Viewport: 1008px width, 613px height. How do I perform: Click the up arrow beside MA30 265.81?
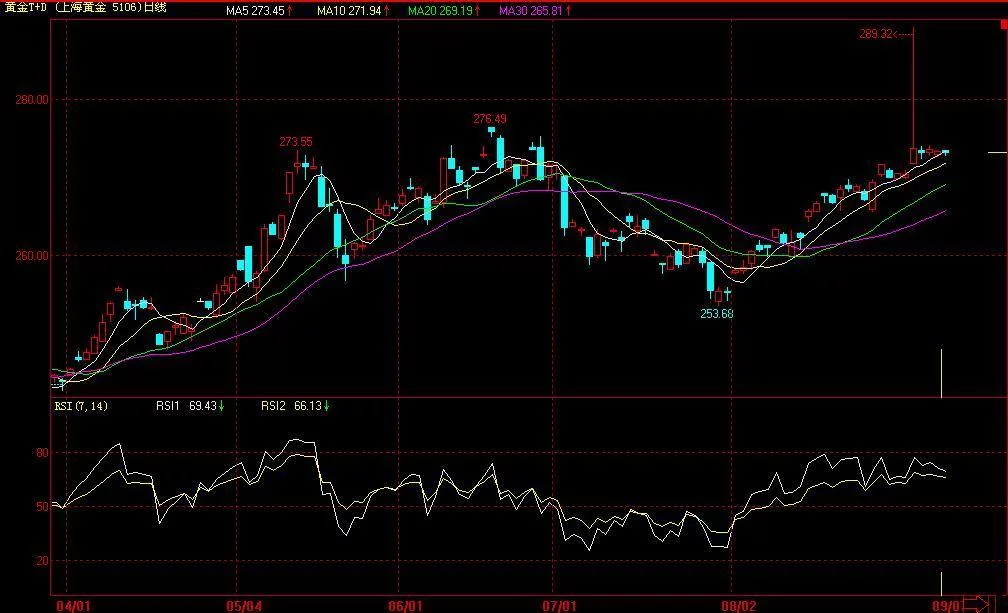(x=569, y=11)
